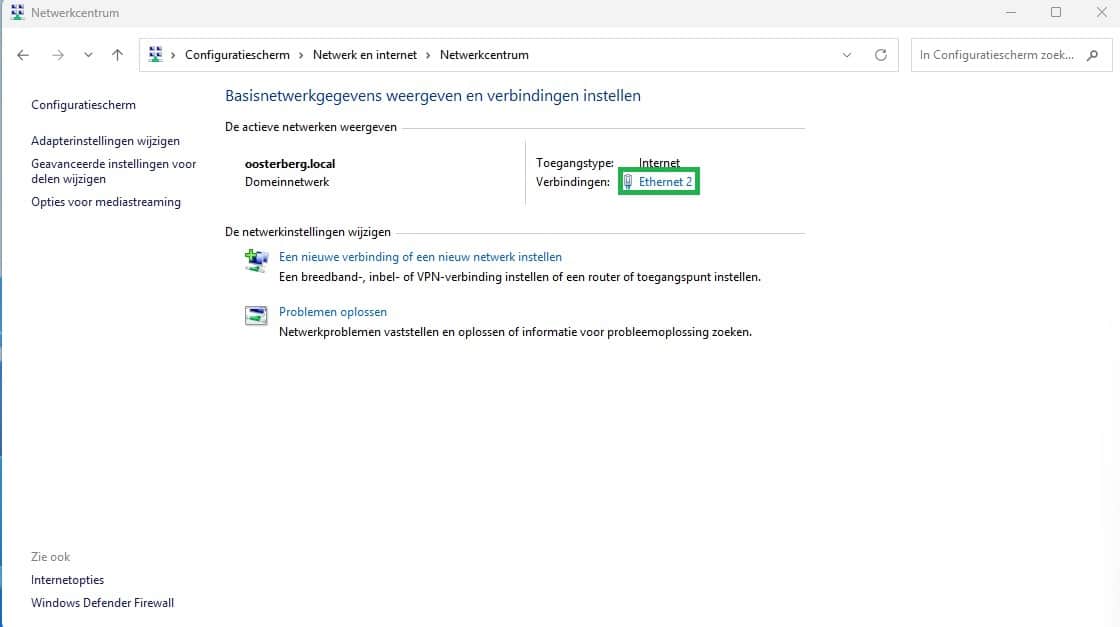Go up one level with up arrow
1120x627 pixels.
click(x=117, y=55)
